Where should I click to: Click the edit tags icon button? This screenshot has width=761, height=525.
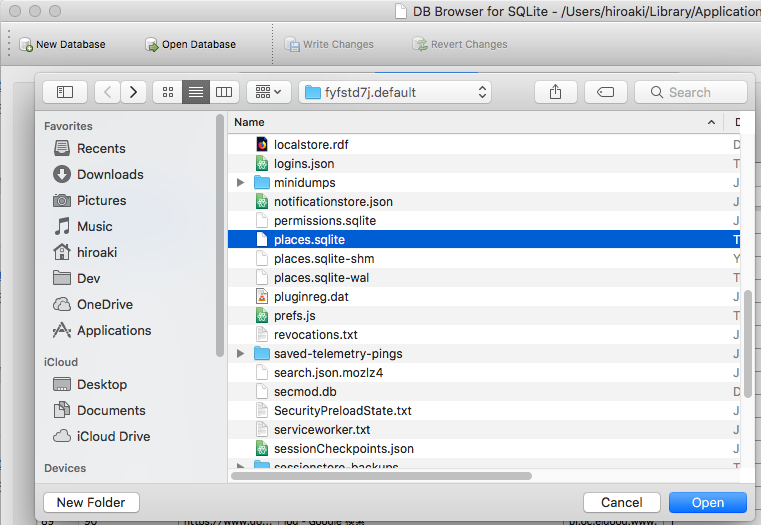(x=606, y=92)
